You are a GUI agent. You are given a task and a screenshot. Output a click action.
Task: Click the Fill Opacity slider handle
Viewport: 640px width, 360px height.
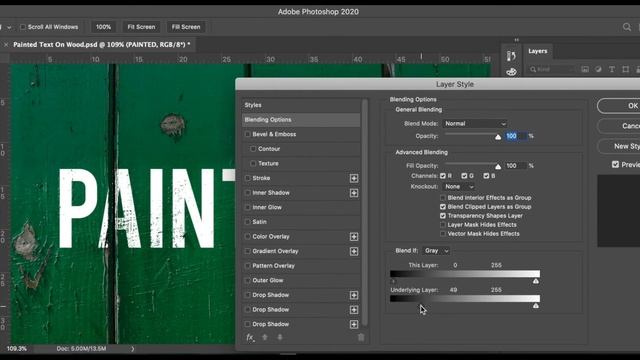point(498,167)
